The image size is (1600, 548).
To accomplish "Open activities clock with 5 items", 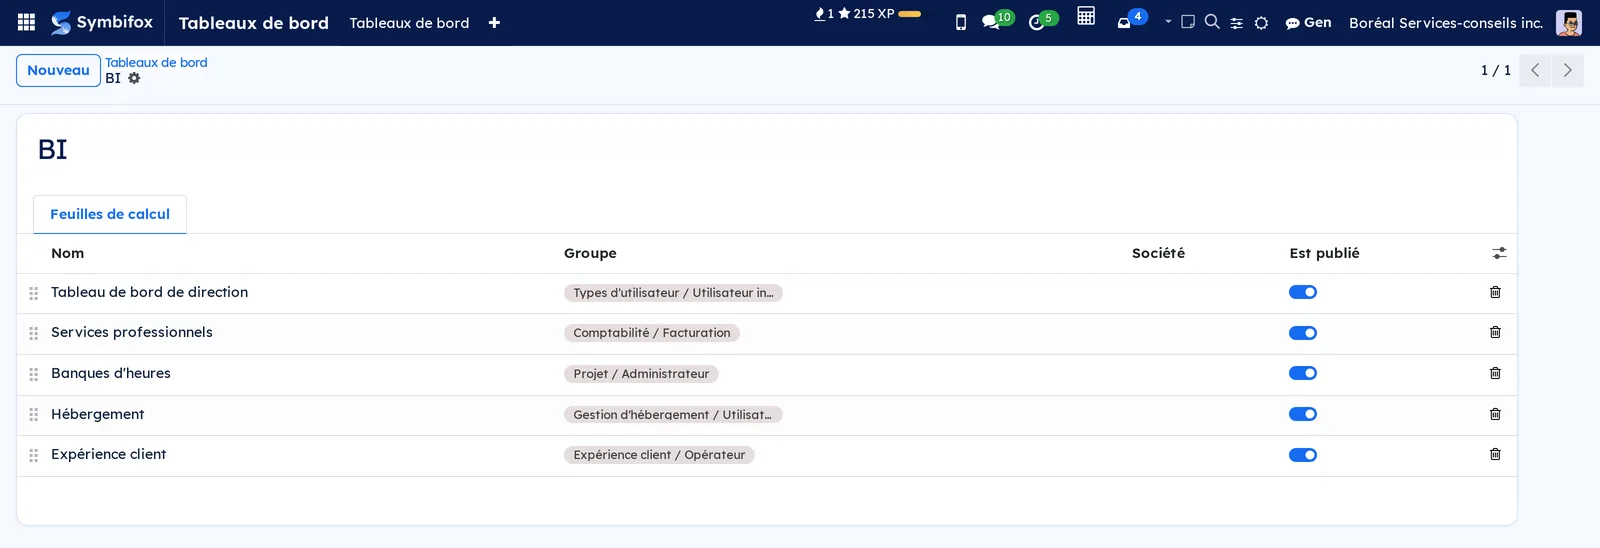I will (1043, 20).
